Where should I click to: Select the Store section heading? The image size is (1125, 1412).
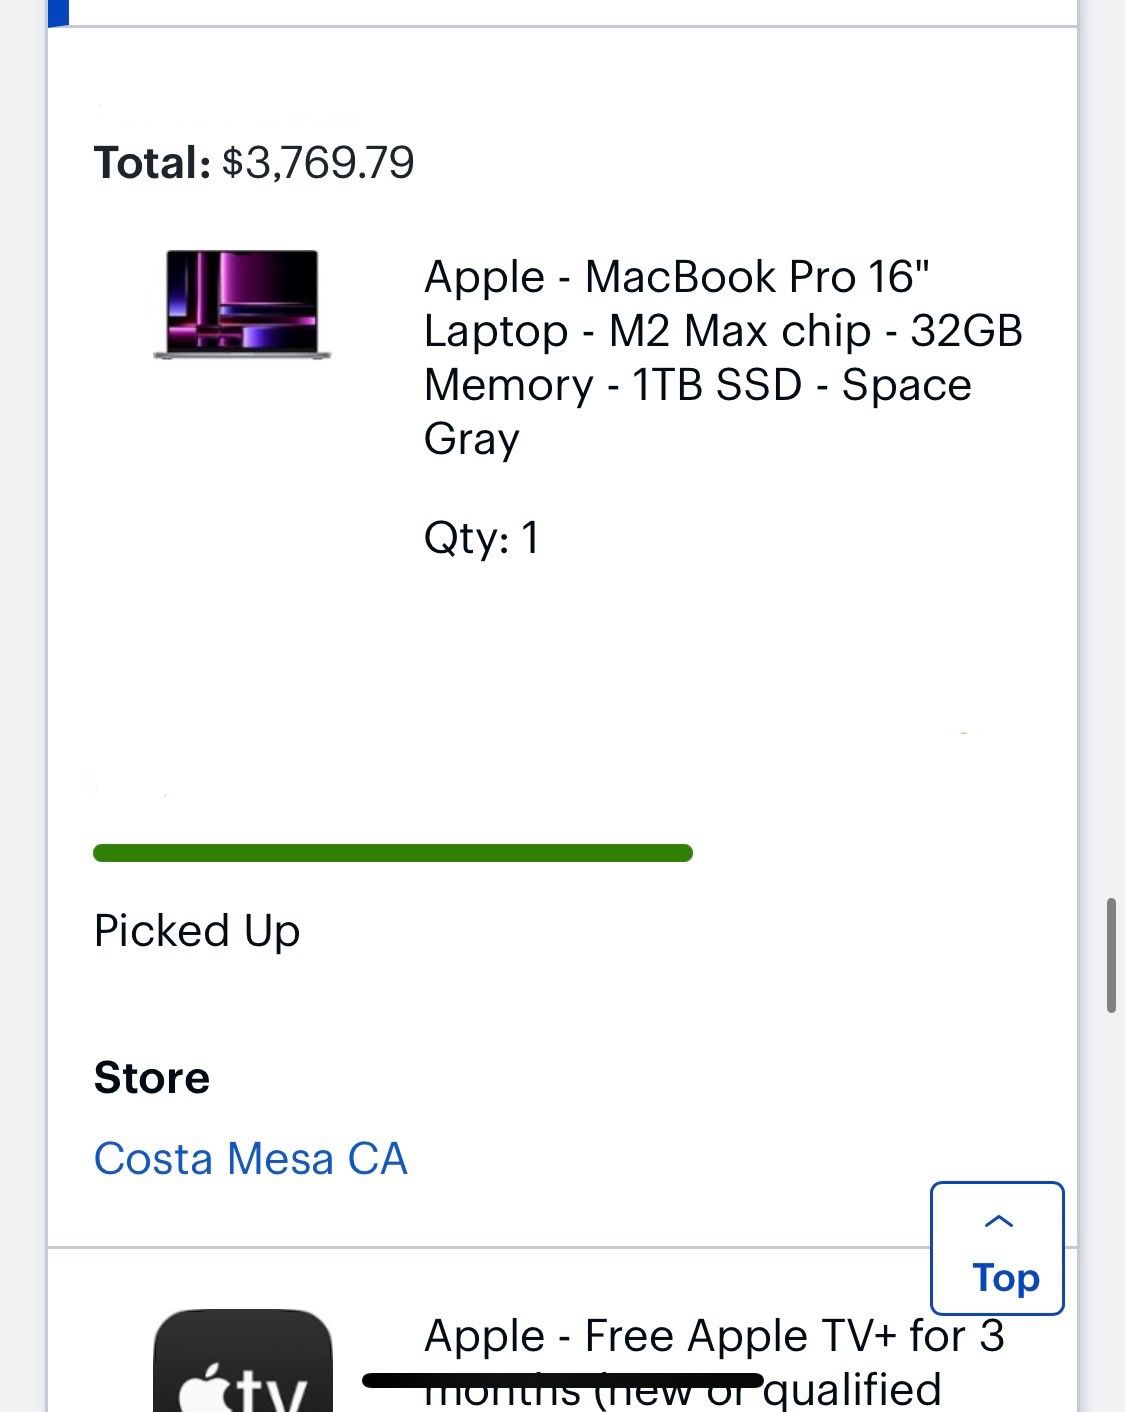click(152, 1077)
